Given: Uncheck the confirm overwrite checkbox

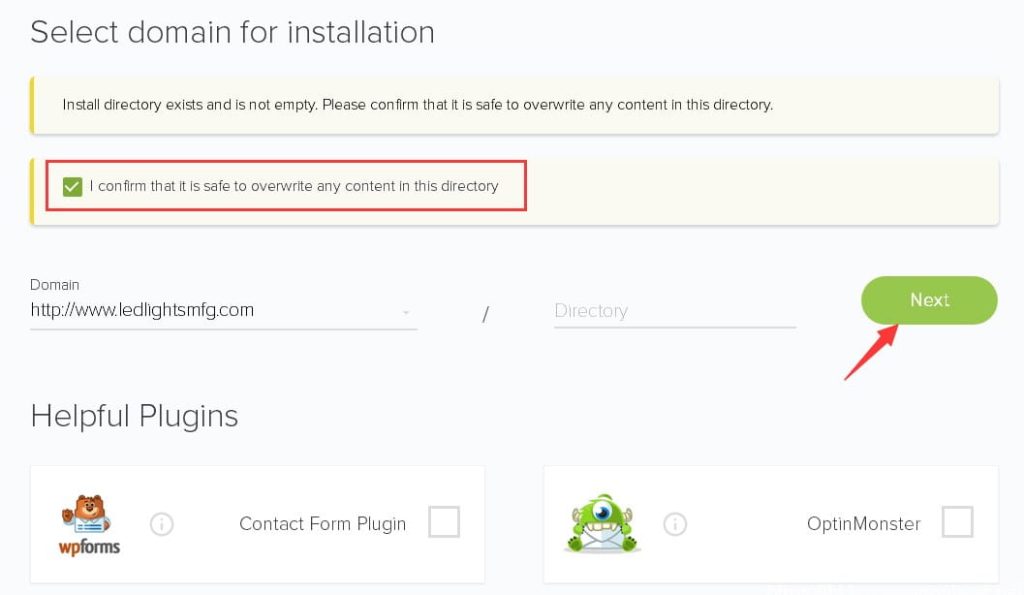Looking at the screenshot, I should click(x=72, y=186).
